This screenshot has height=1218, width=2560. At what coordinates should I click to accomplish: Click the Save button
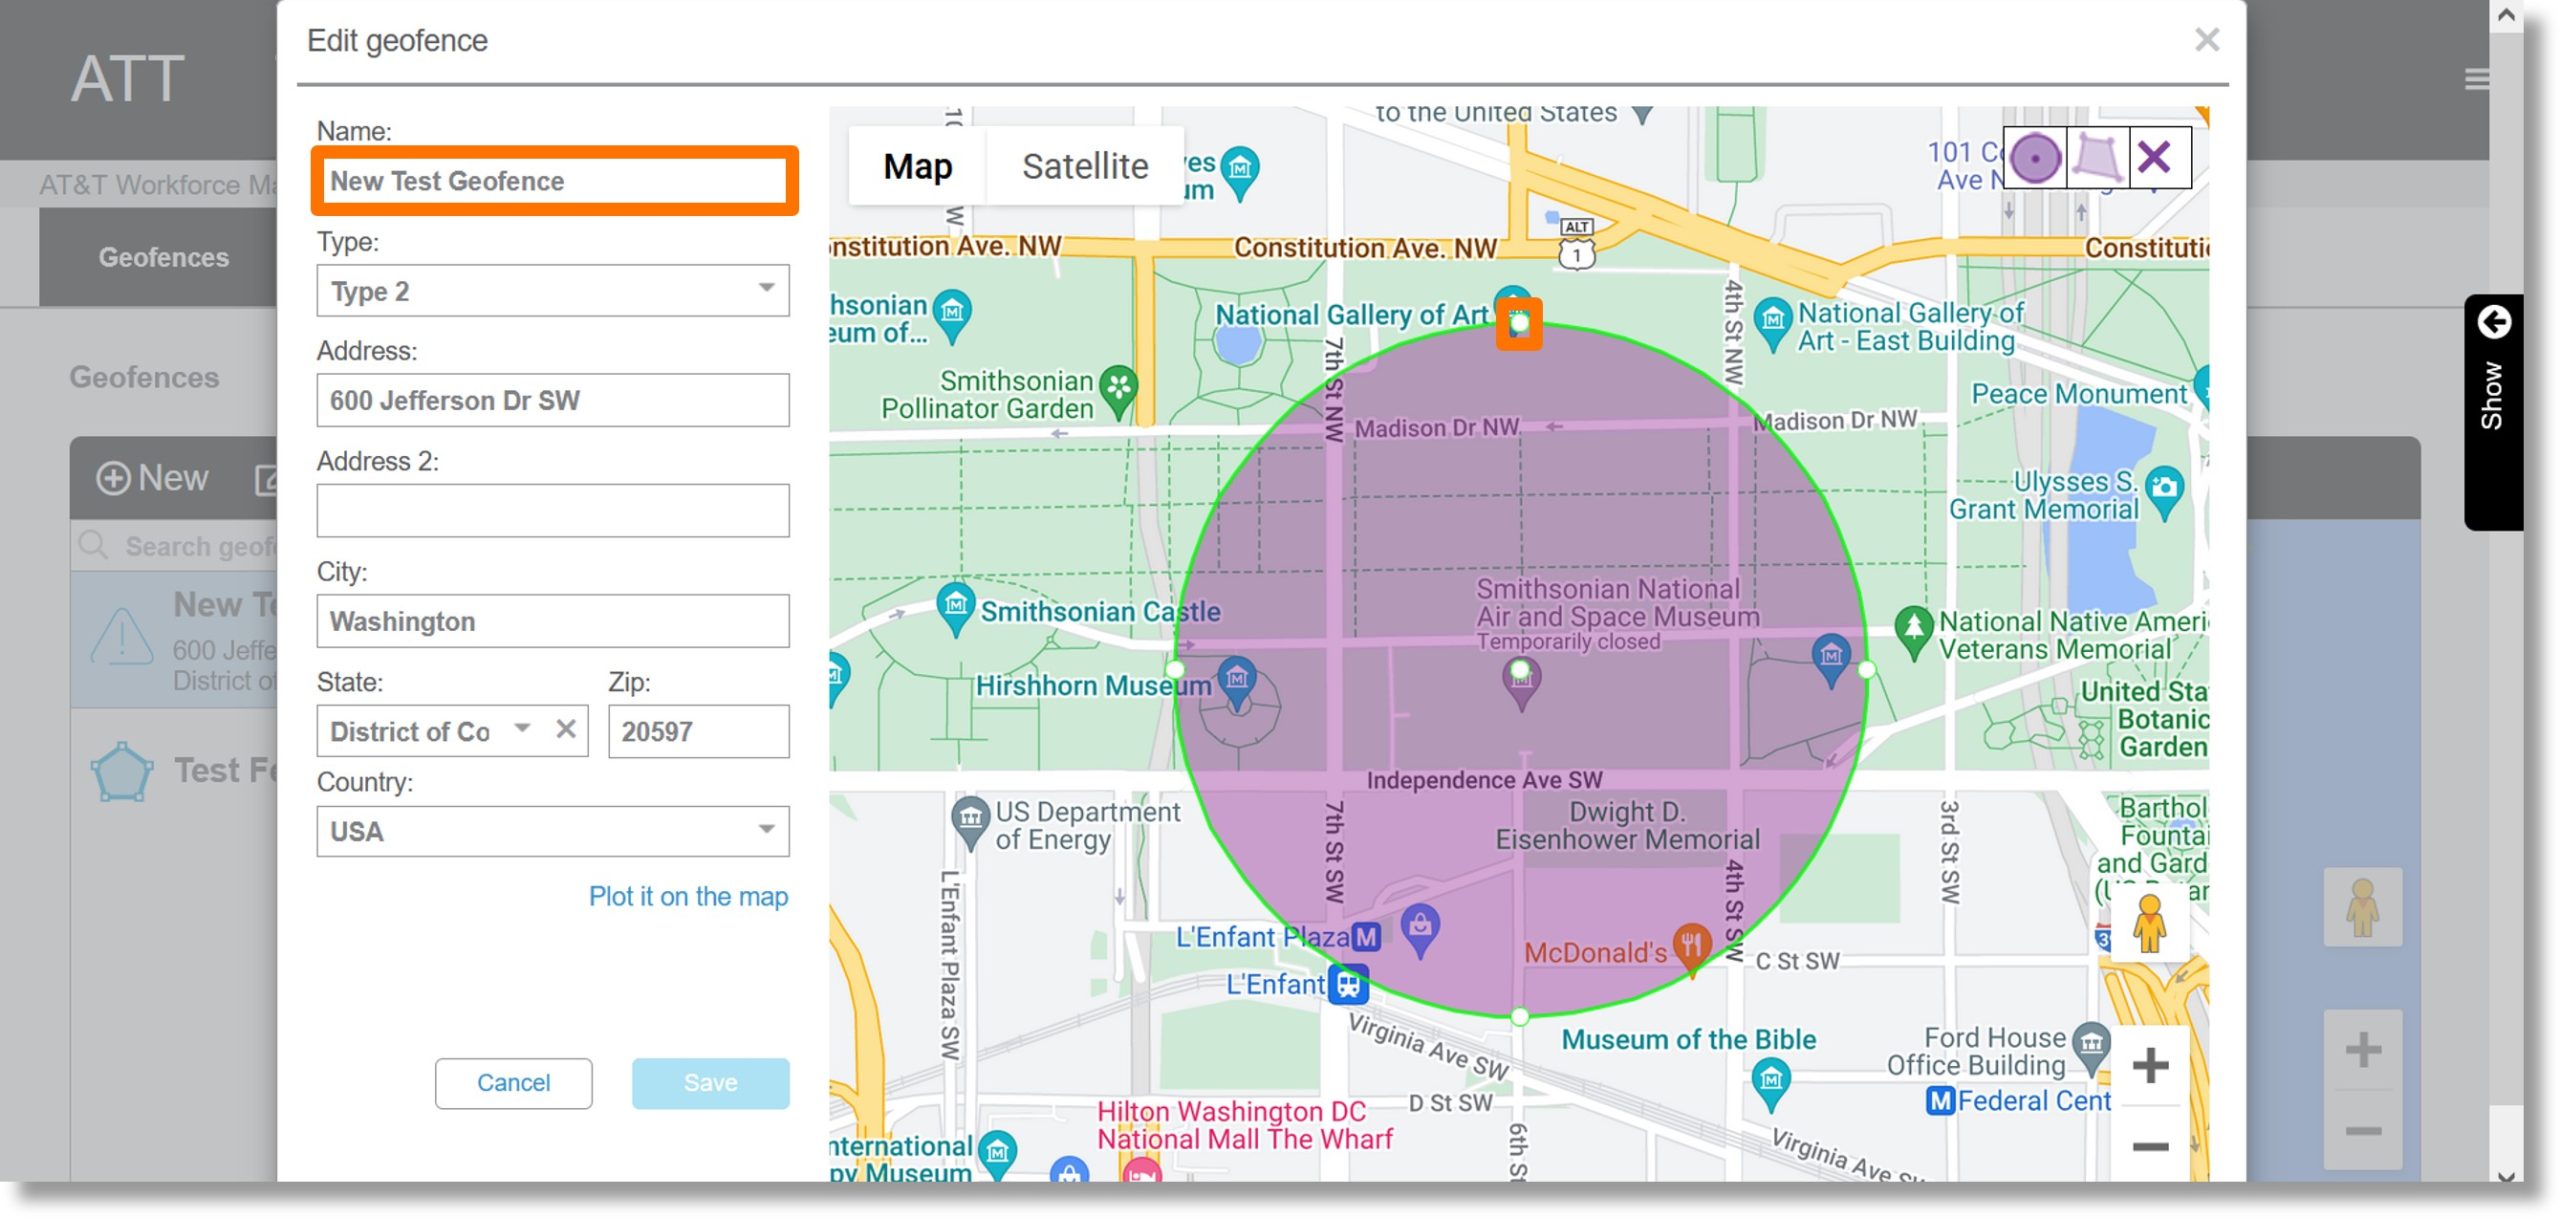(x=710, y=1081)
